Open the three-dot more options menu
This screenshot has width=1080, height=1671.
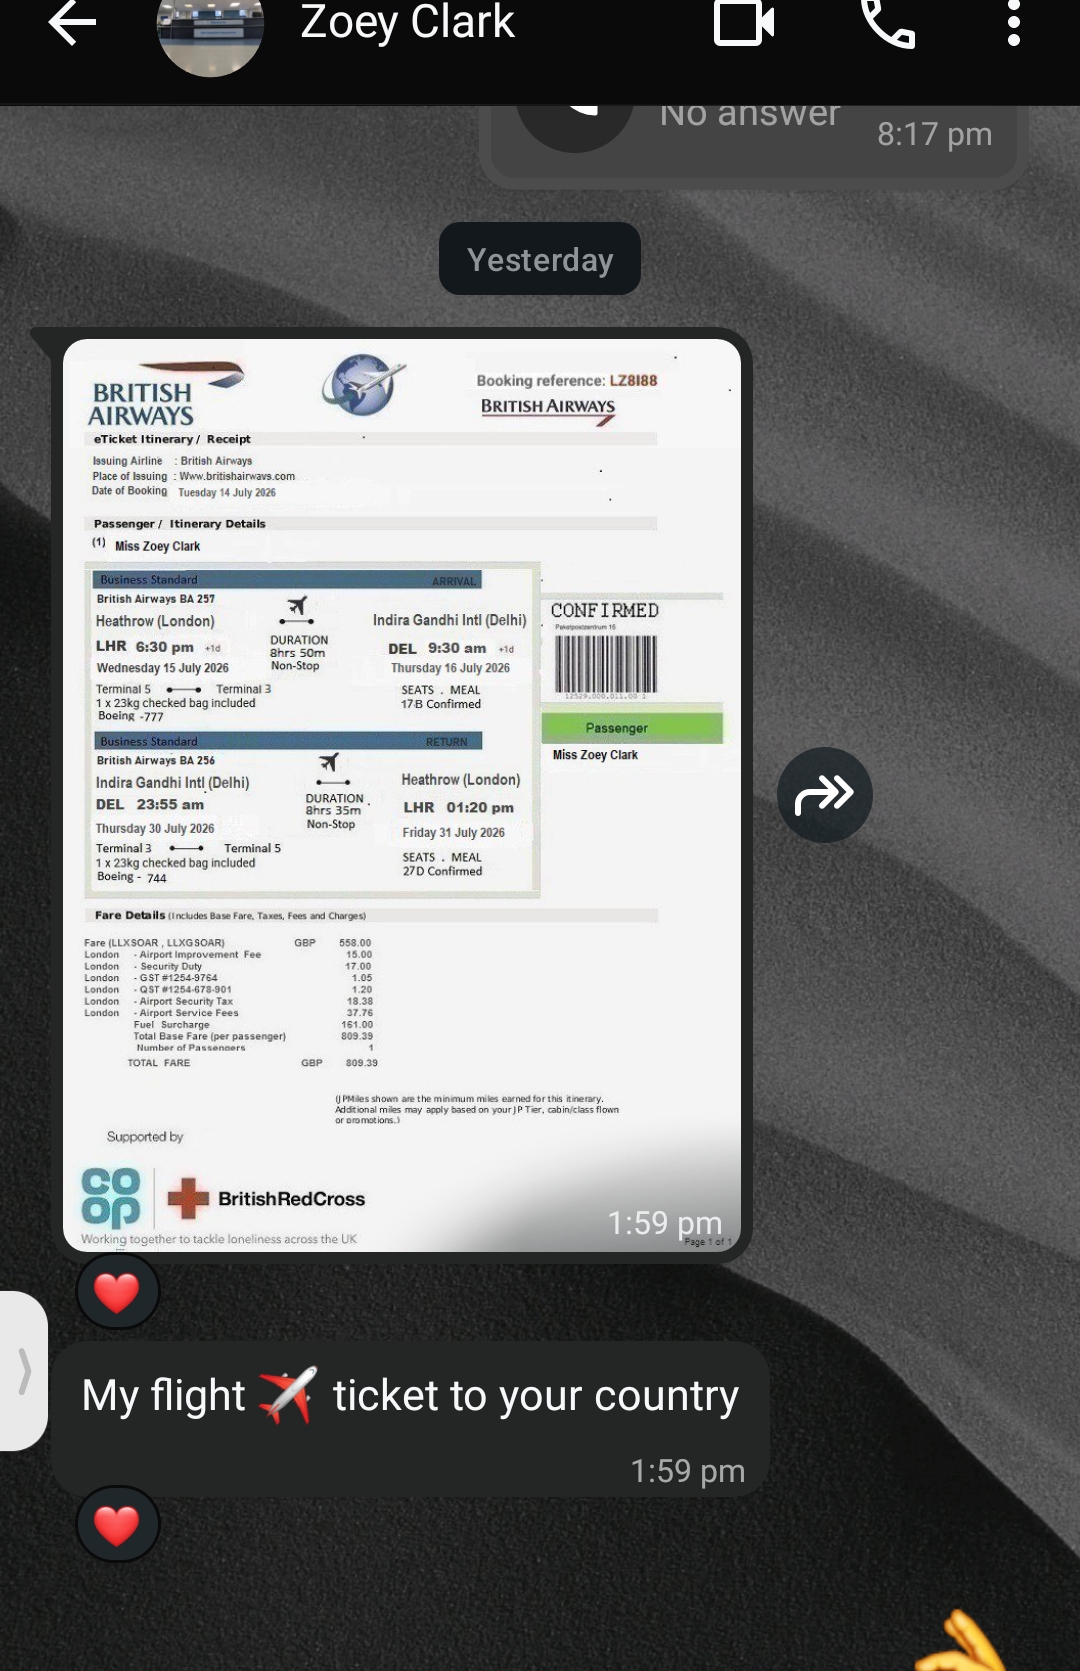coord(1013,22)
